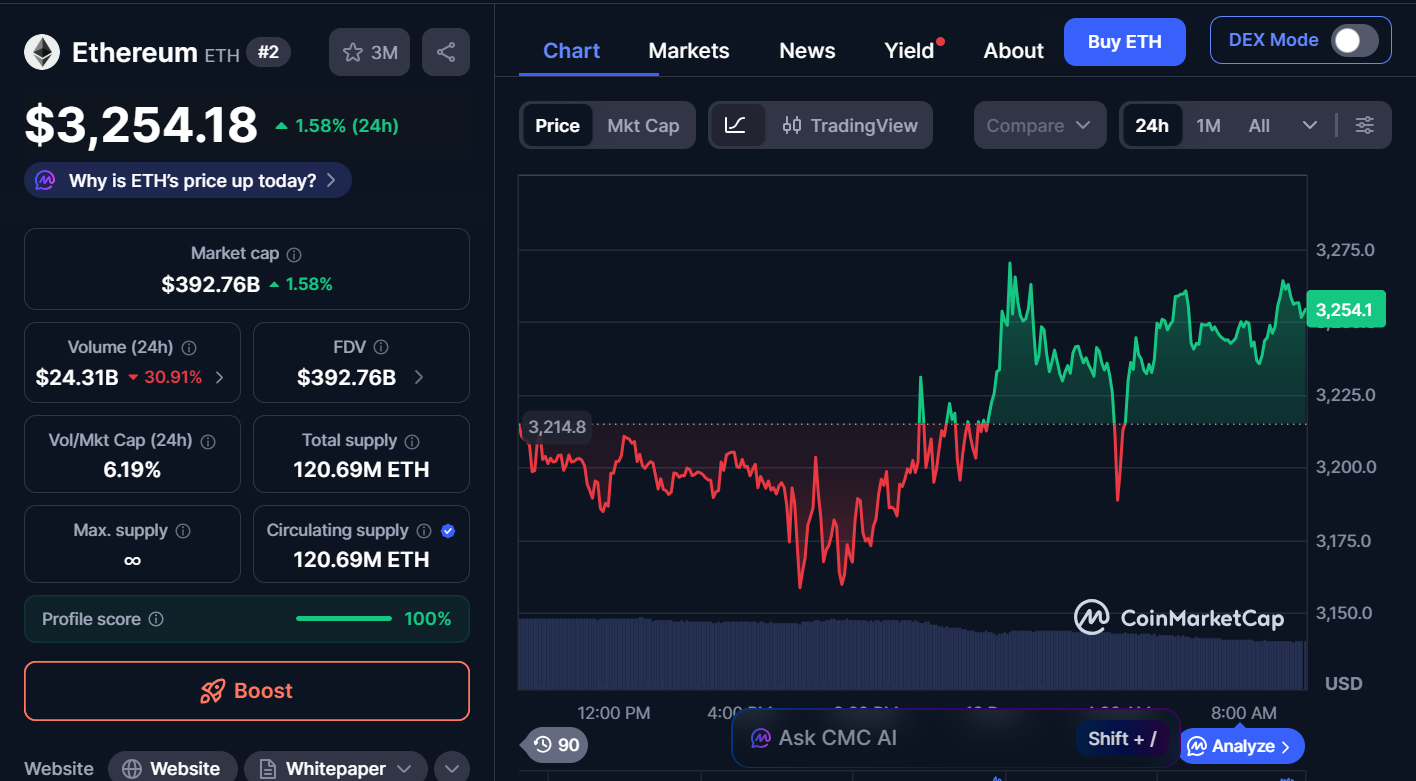Open chart settings sliders icon

point(1364,125)
